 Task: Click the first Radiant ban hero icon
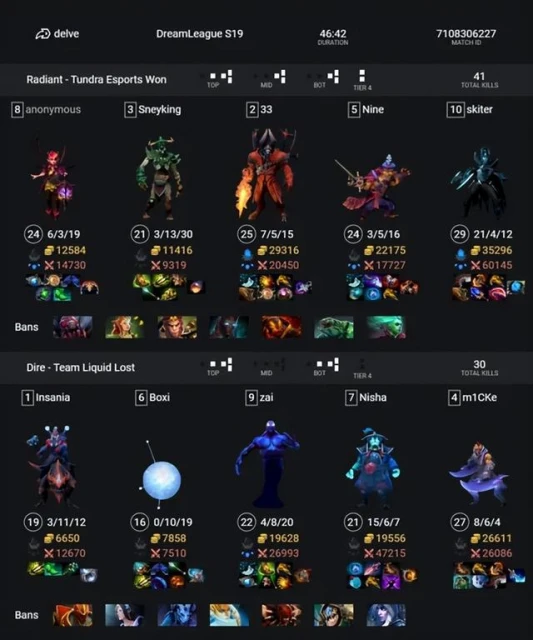point(73,327)
